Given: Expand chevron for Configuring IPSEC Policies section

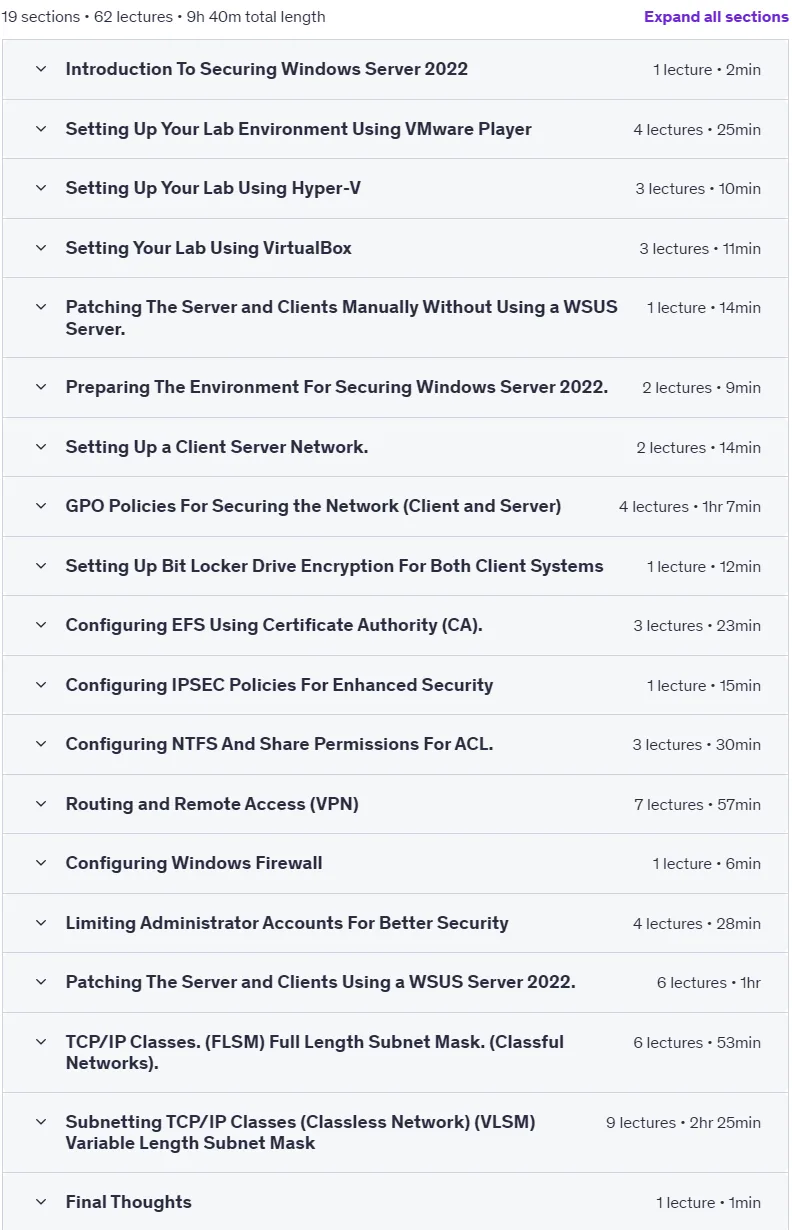Looking at the screenshot, I should coord(41,685).
